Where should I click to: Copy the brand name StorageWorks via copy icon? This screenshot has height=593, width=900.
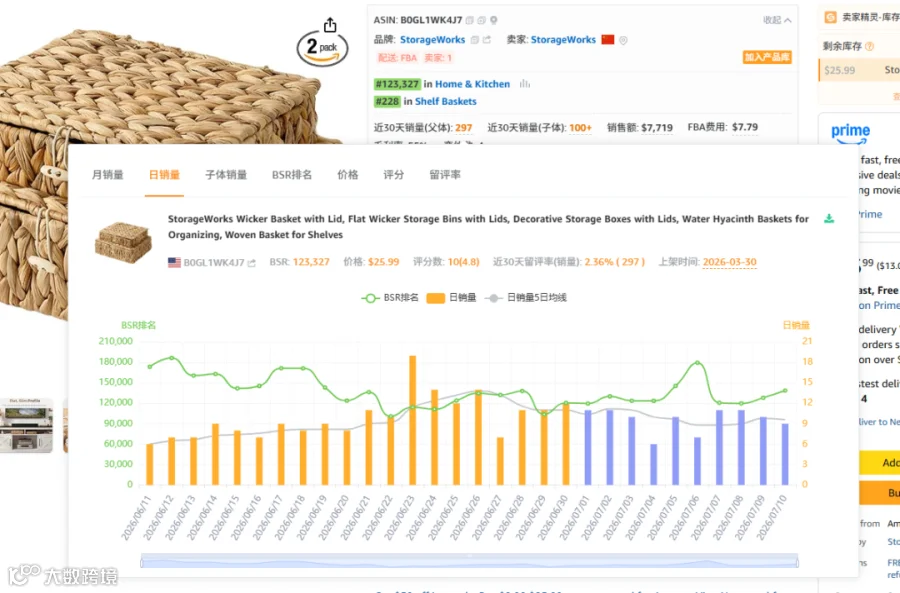pos(475,40)
